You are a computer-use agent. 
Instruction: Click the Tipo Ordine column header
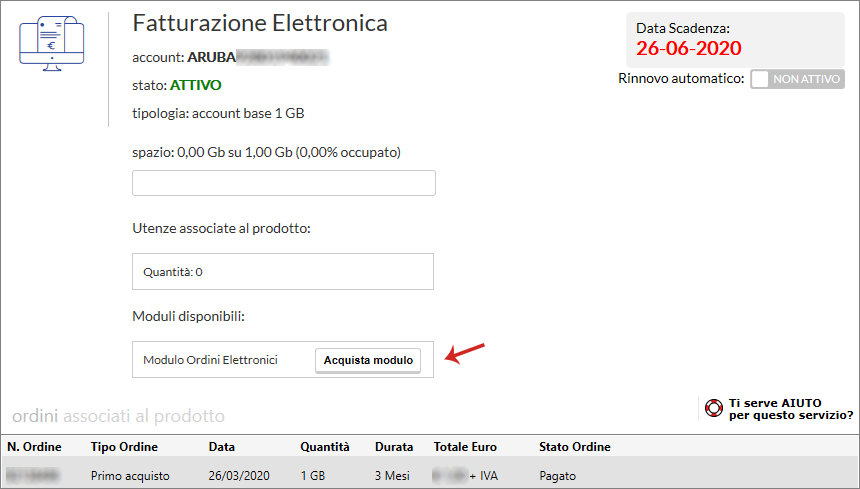[124, 447]
